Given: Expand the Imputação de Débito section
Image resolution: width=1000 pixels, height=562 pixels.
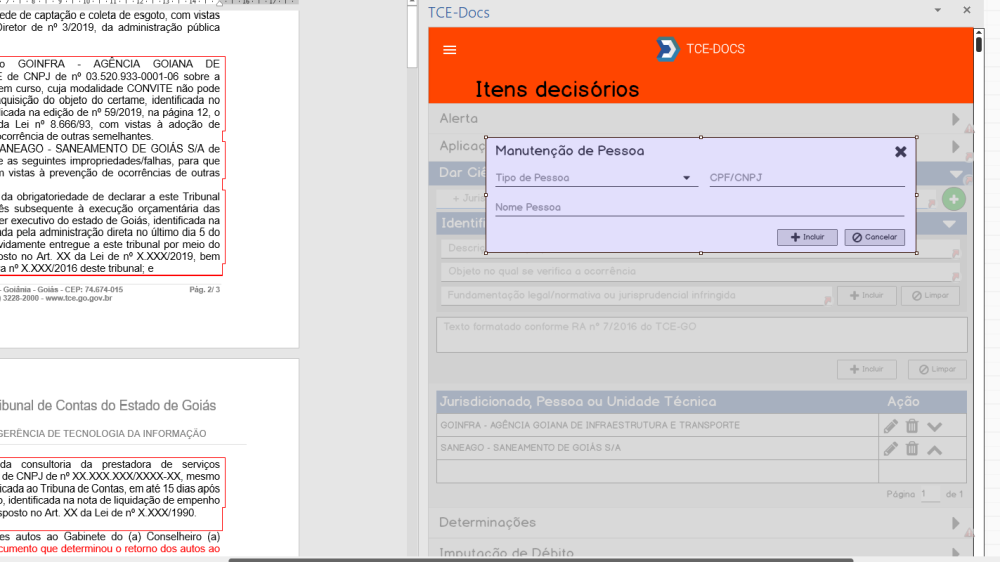Looking at the screenshot, I should tap(957, 551).
